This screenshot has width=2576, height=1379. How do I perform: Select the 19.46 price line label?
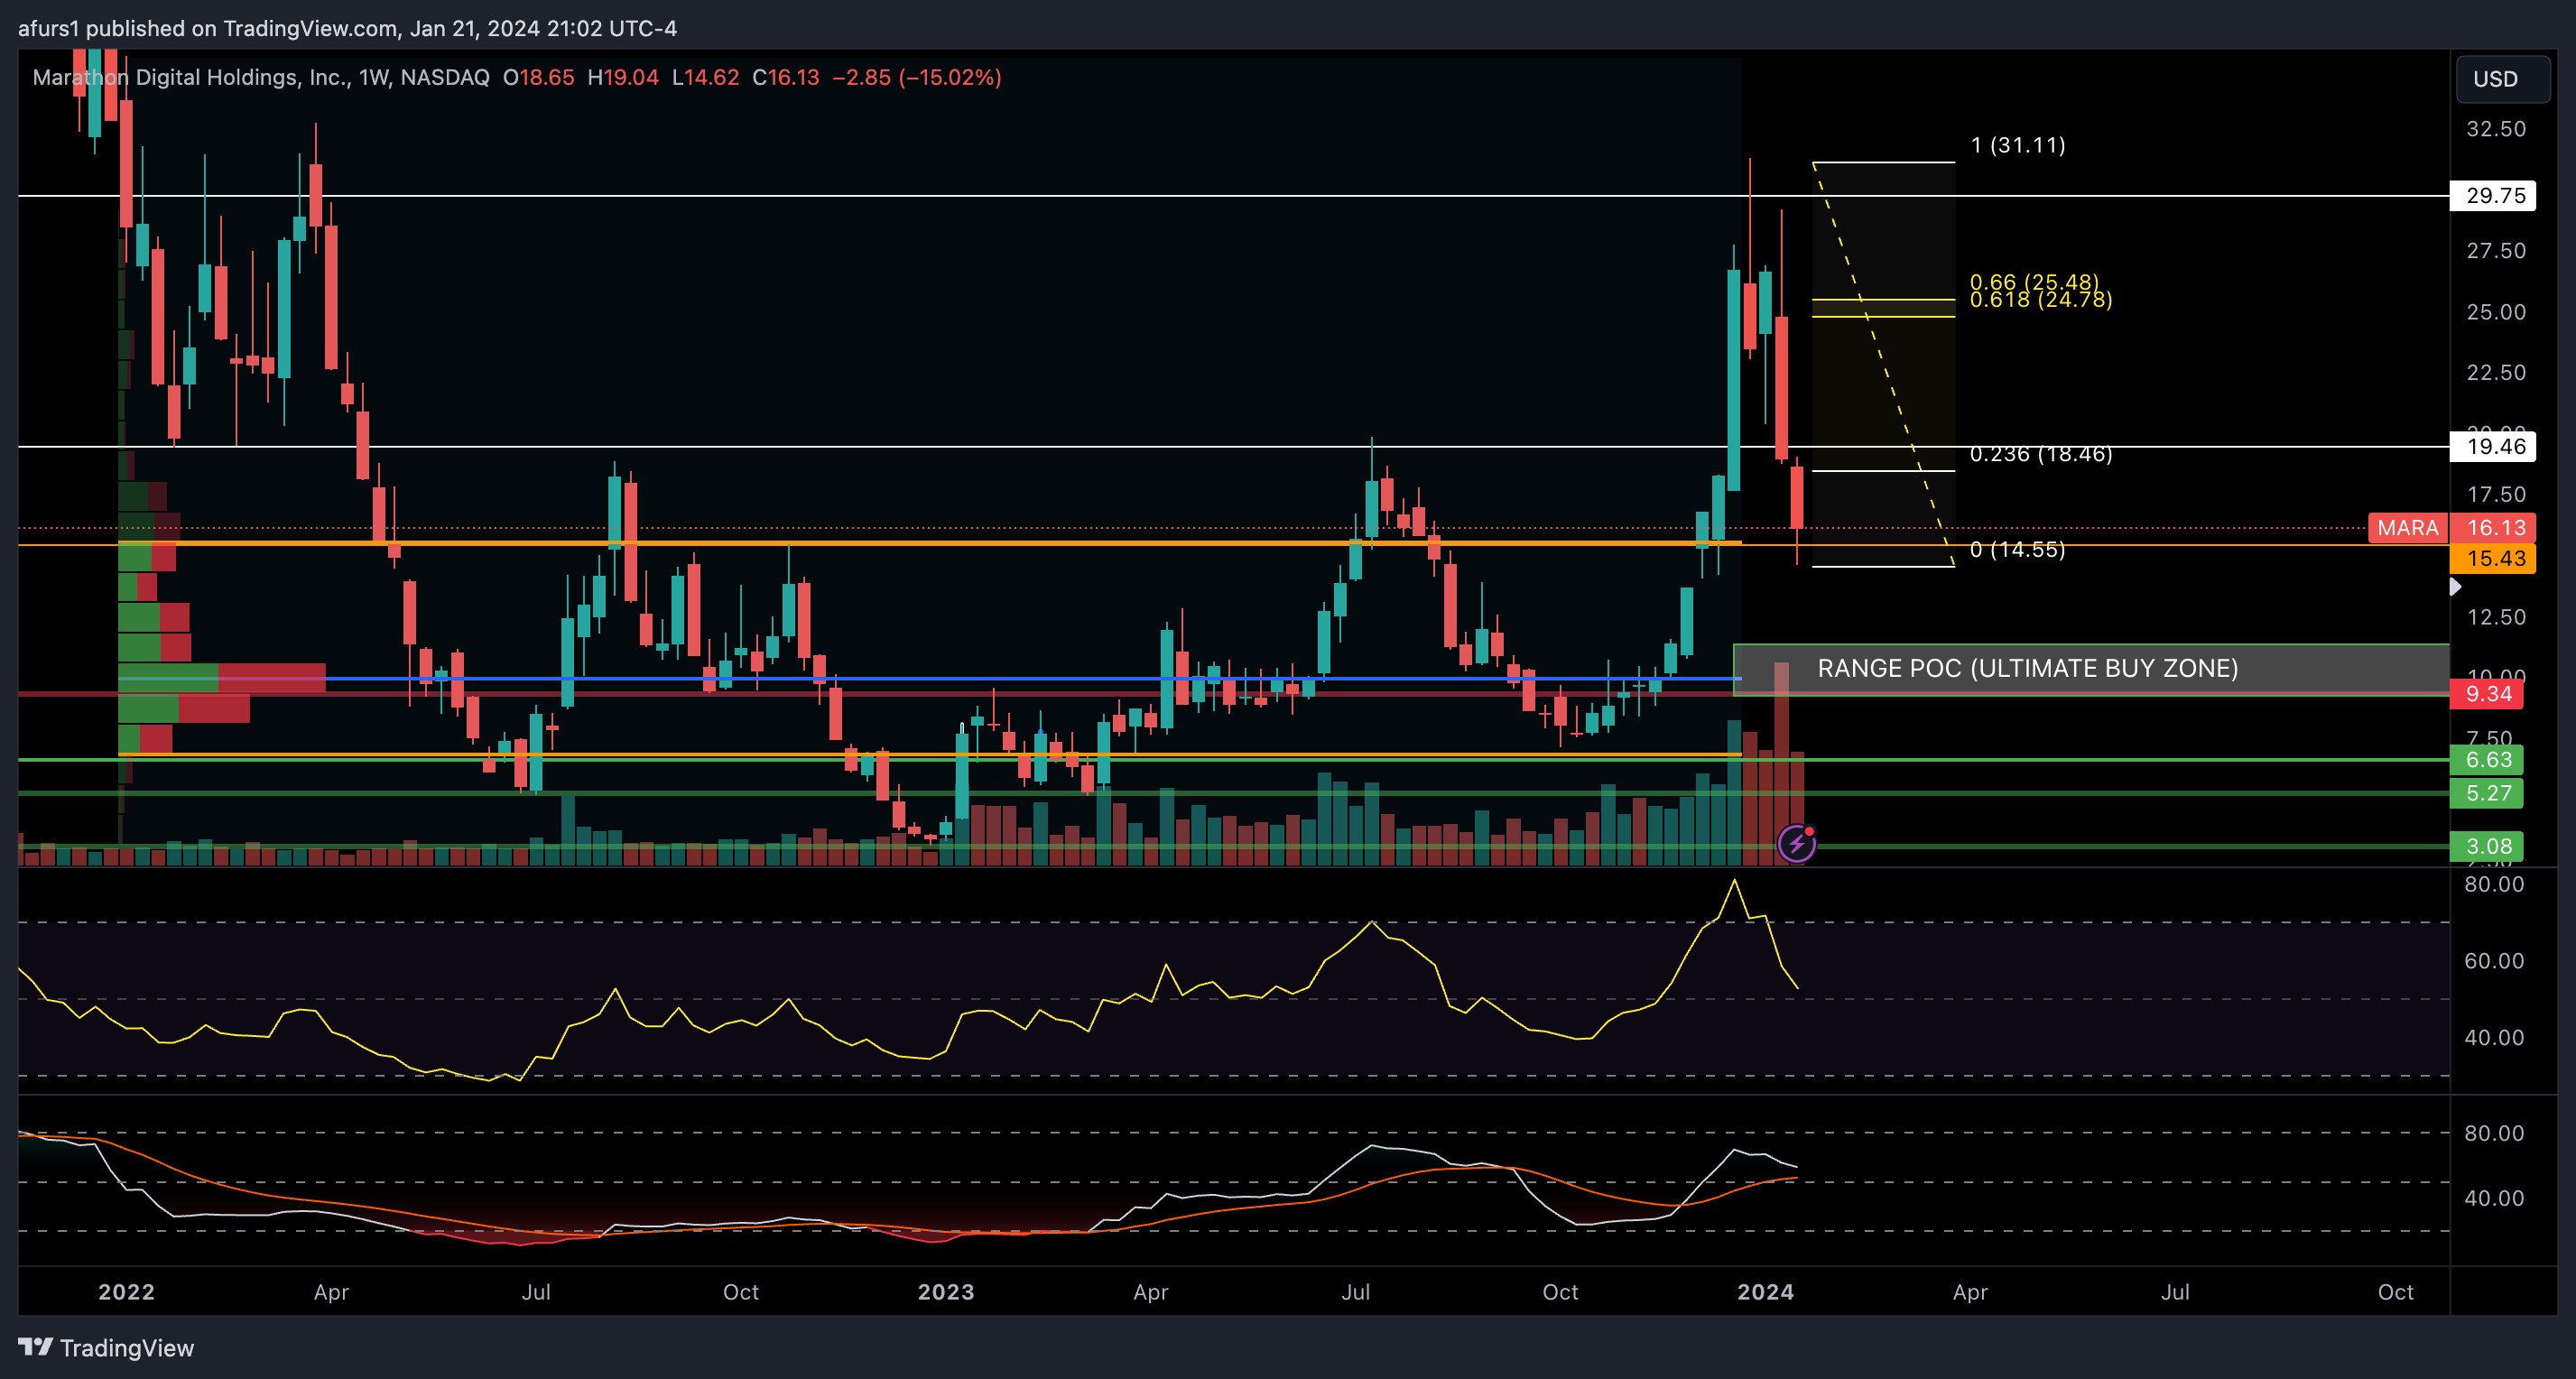2493,446
